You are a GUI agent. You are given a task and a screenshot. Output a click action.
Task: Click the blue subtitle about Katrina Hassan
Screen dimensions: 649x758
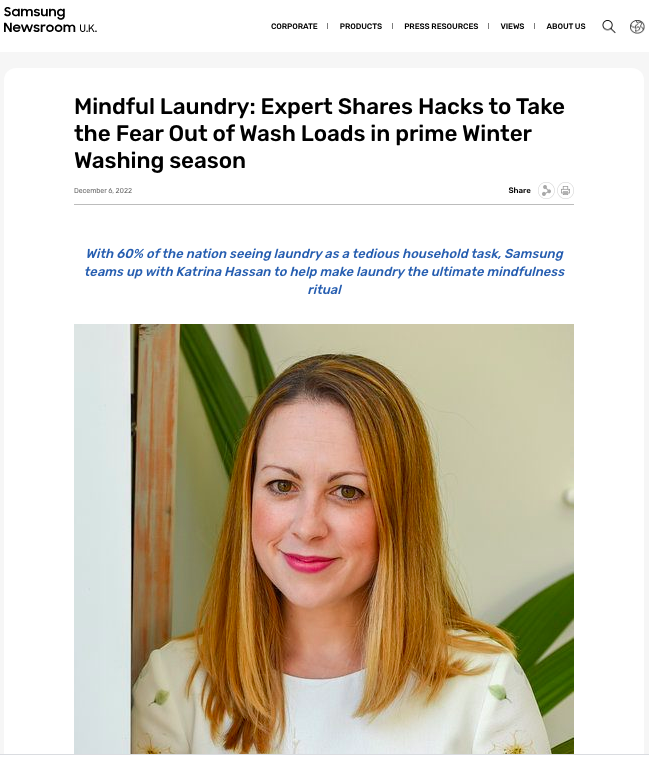[x=324, y=271]
